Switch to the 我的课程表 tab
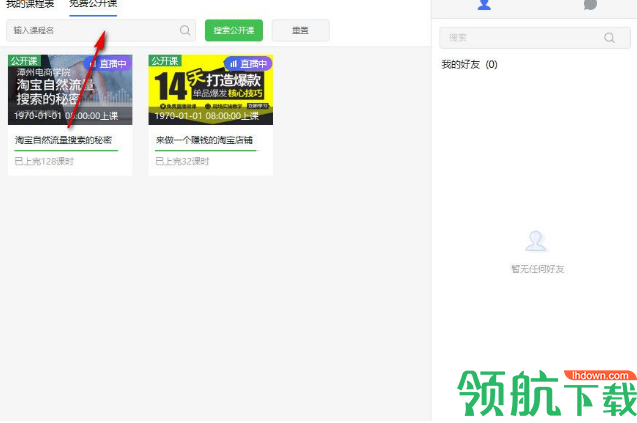 click(30, 4)
